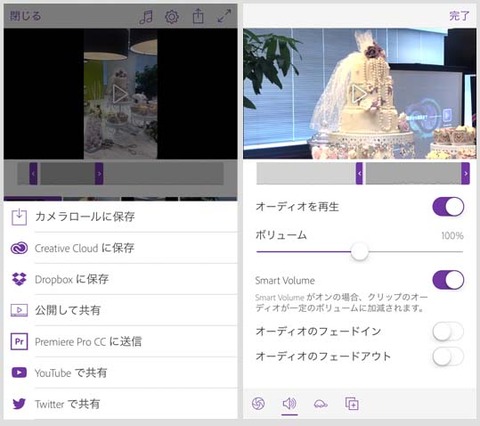Tap the 完了 done button
Image resolution: width=480 pixels, height=426 pixels.
coord(459,16)
